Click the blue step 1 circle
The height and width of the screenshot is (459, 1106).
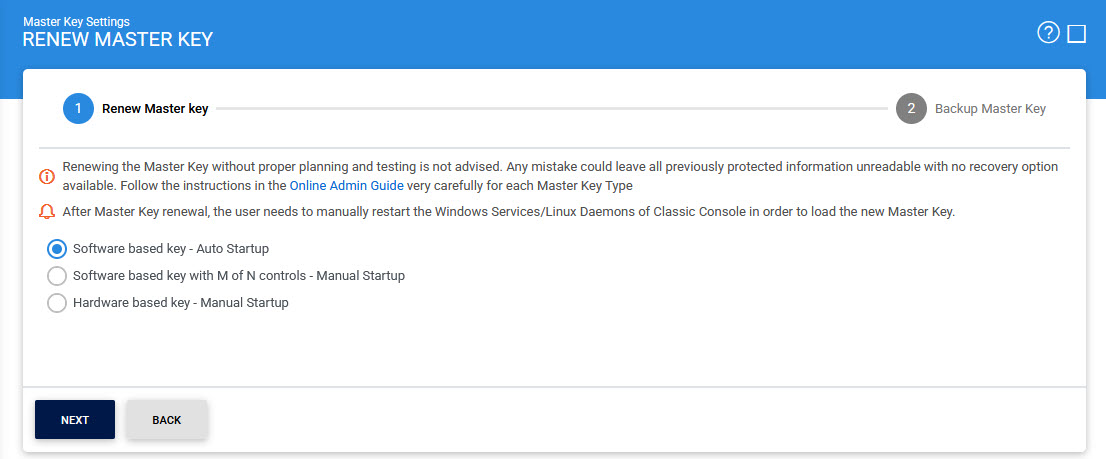pos(78,109)
